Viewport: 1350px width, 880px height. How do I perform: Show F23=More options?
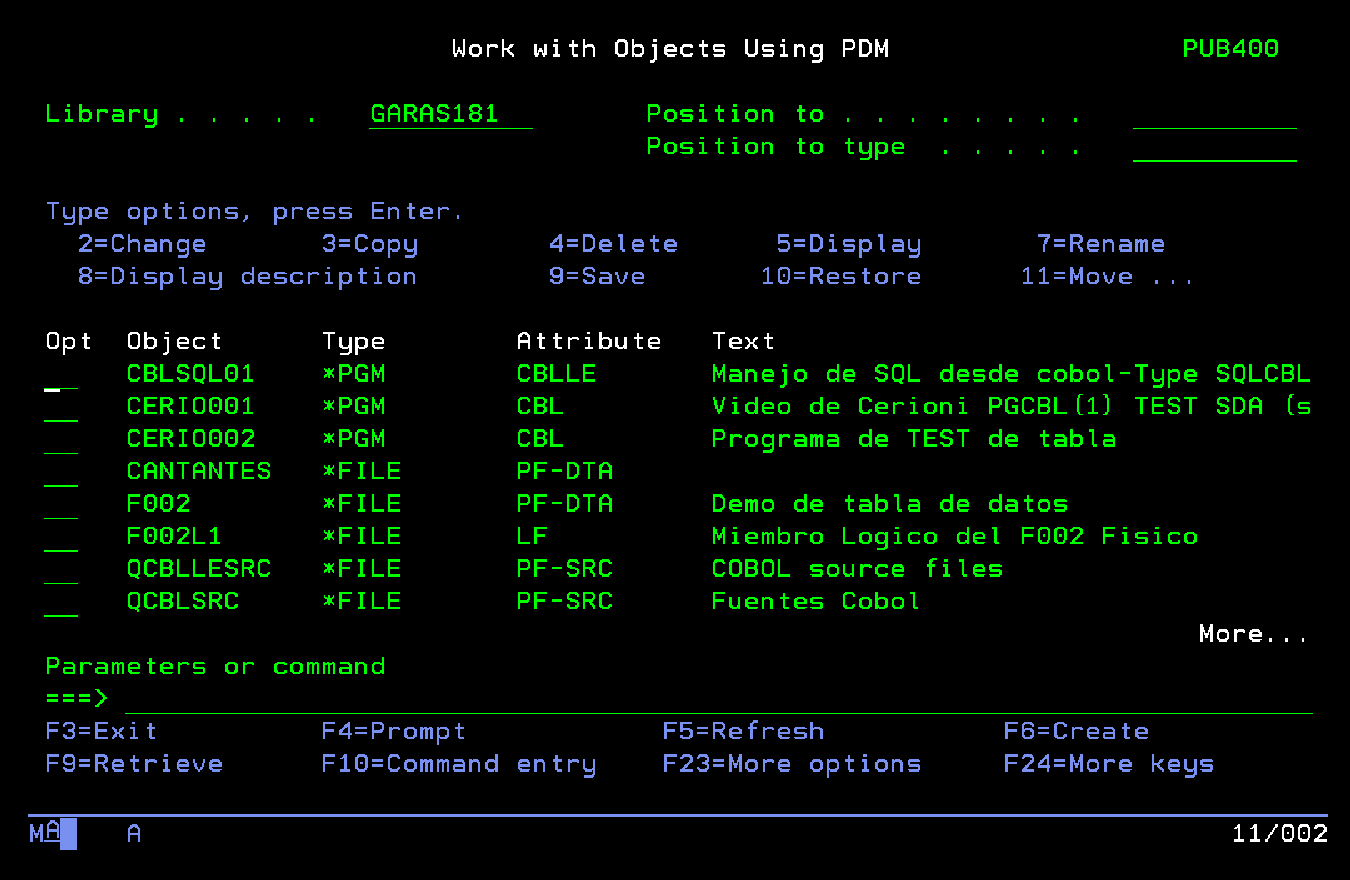coord(791,764)
